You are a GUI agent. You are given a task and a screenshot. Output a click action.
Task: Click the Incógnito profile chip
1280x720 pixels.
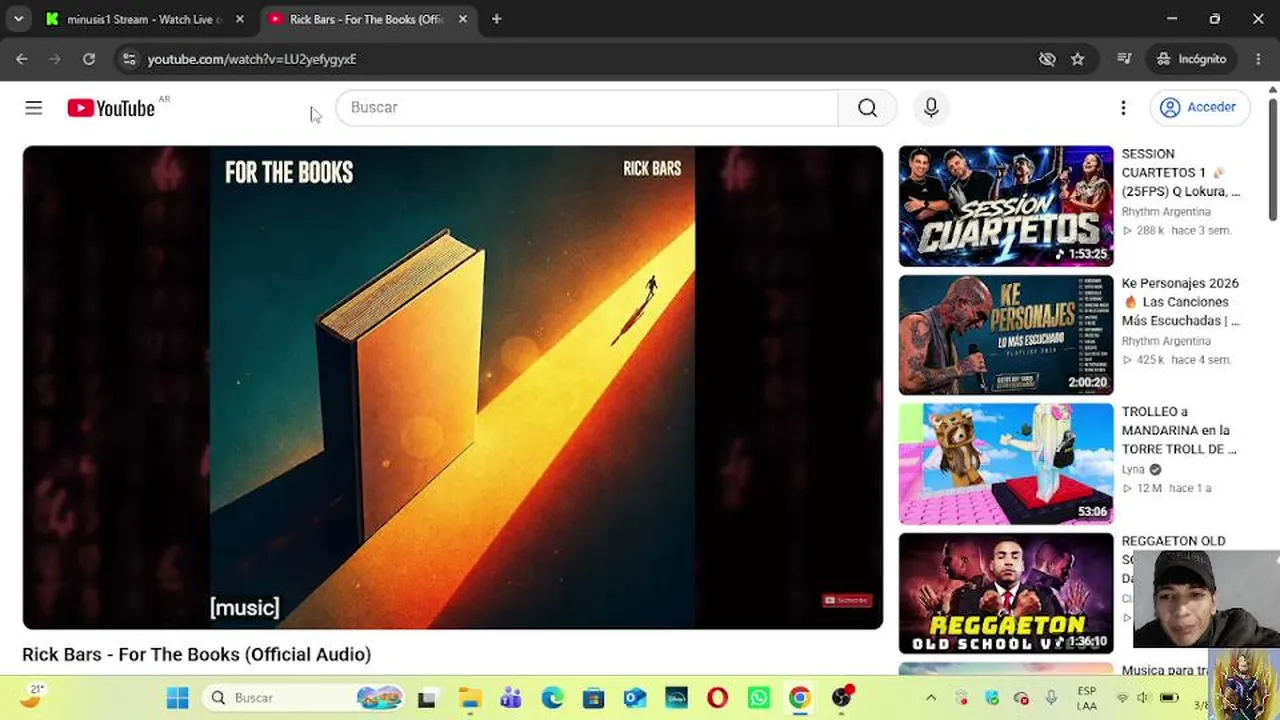[1191, 59]
